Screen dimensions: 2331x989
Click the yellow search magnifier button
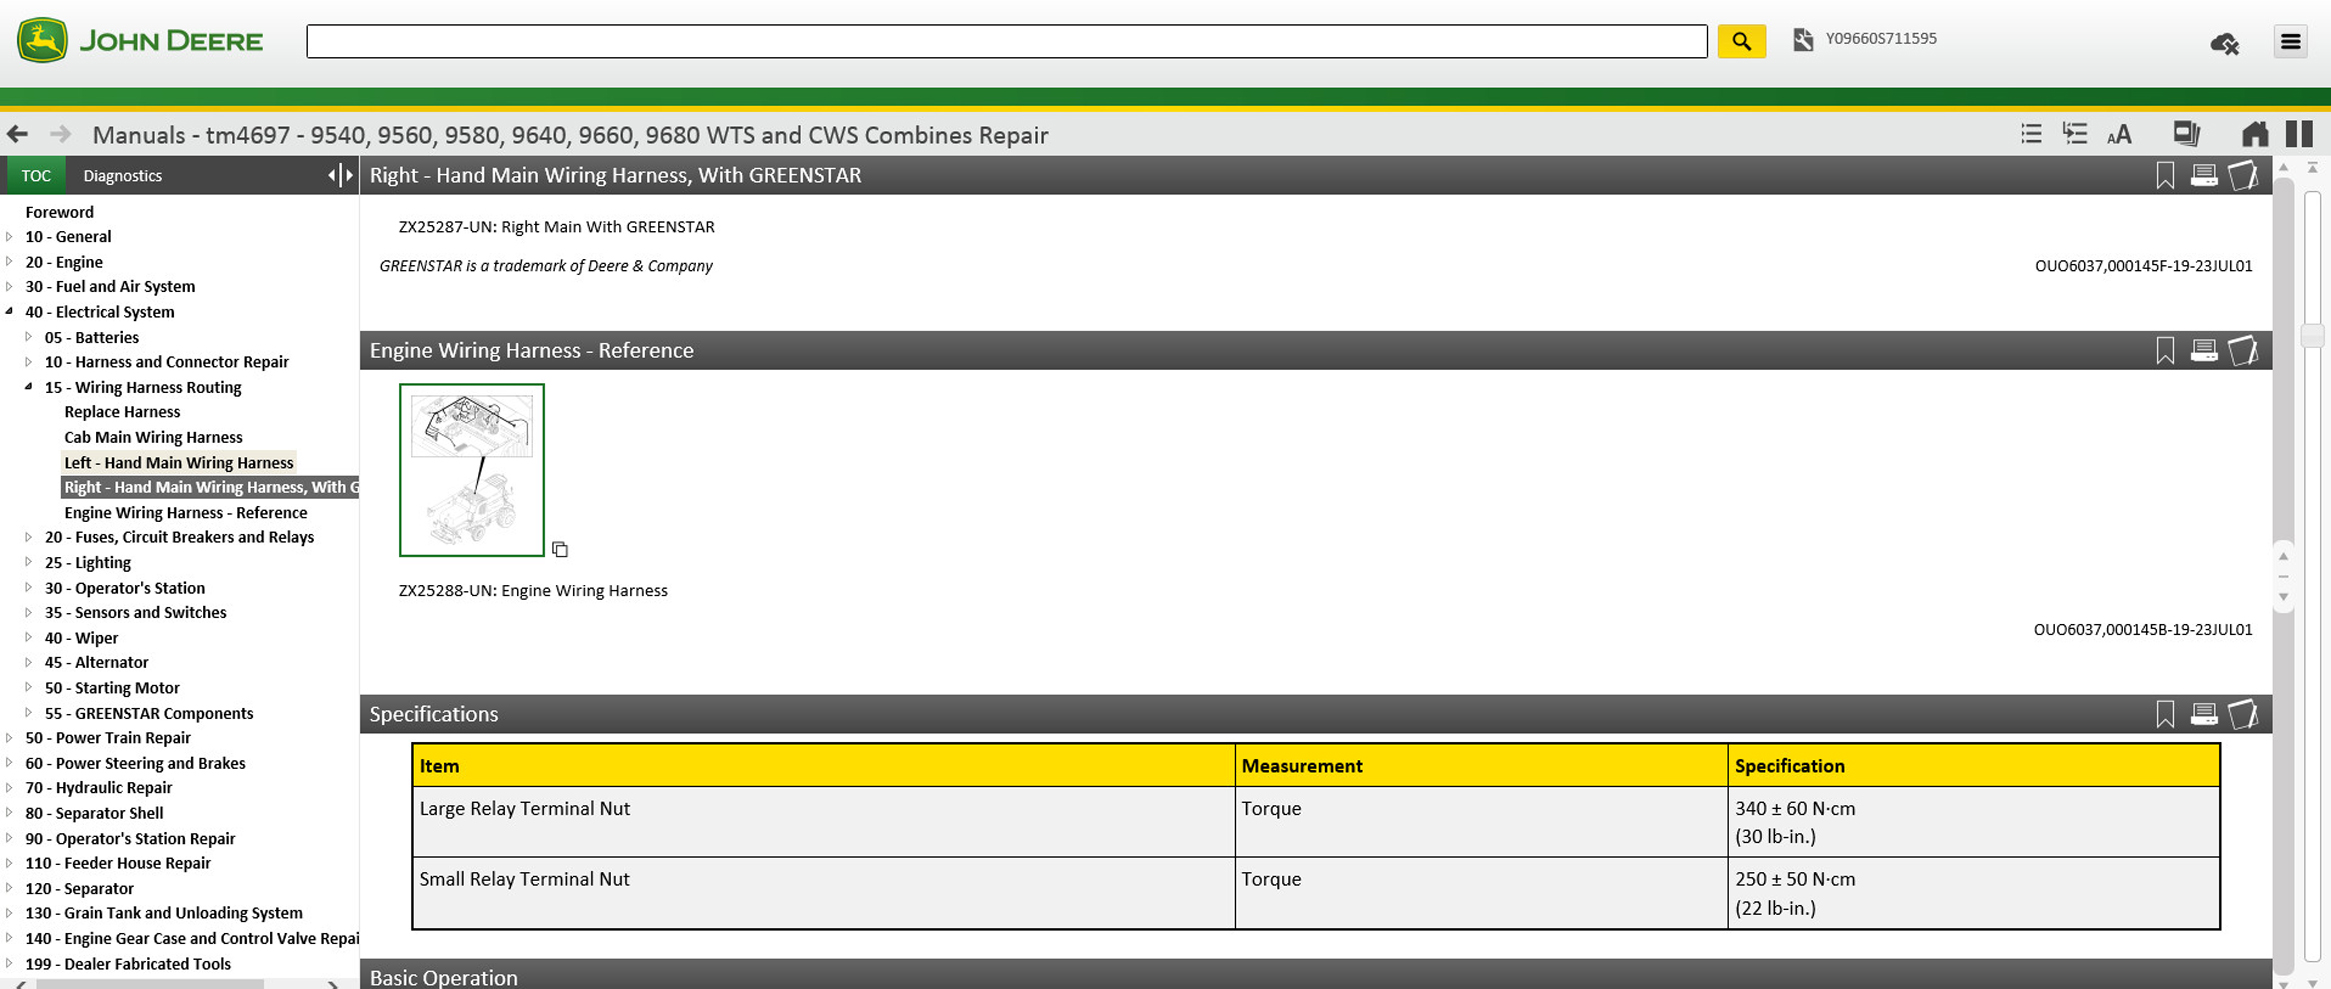1741,41
